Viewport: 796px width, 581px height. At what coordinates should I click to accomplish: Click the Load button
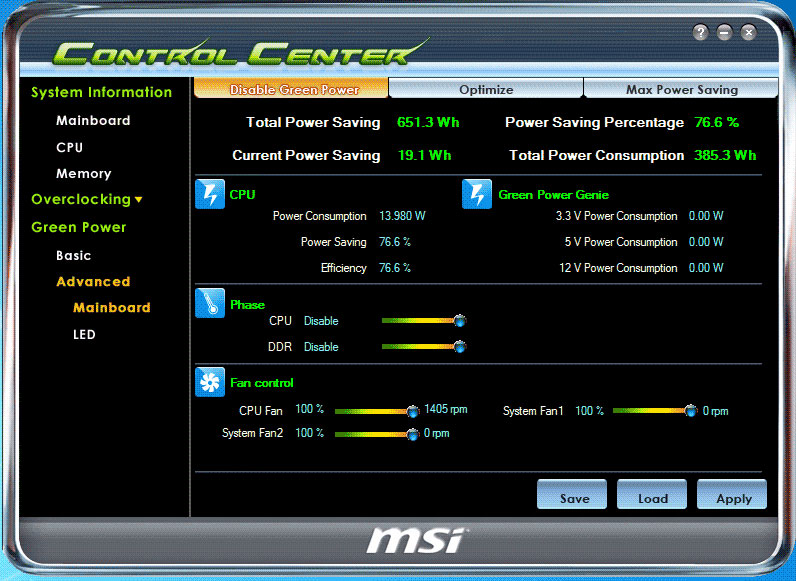[x=652, y=494]
